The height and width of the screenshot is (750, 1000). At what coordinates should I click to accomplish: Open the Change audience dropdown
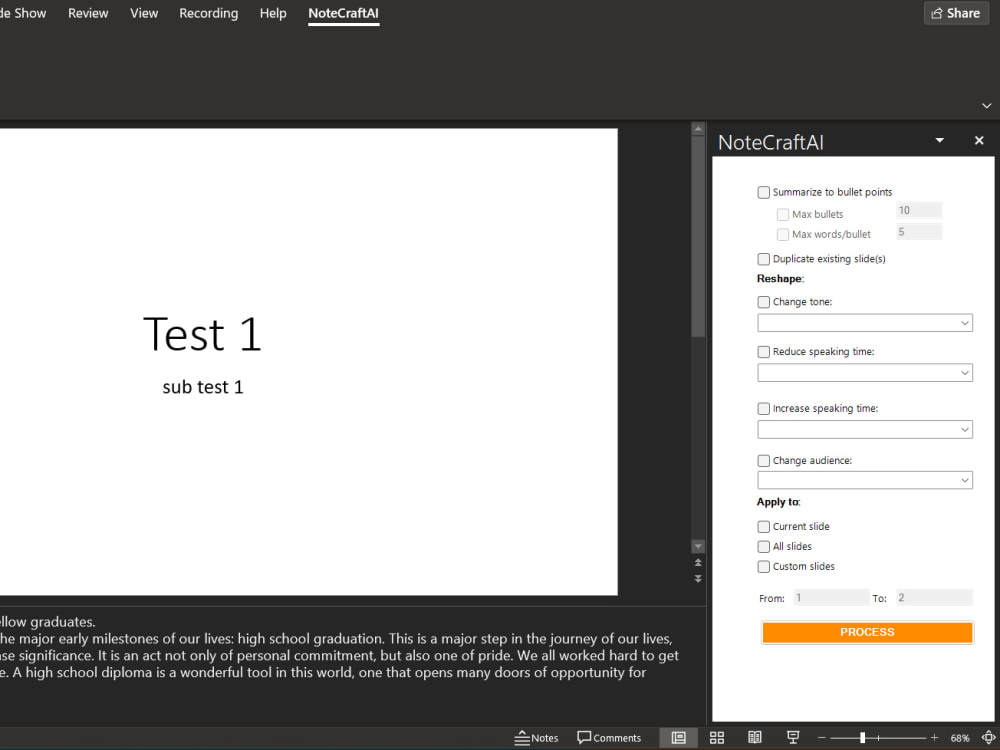pyautogui.click(x=865, y=480)
